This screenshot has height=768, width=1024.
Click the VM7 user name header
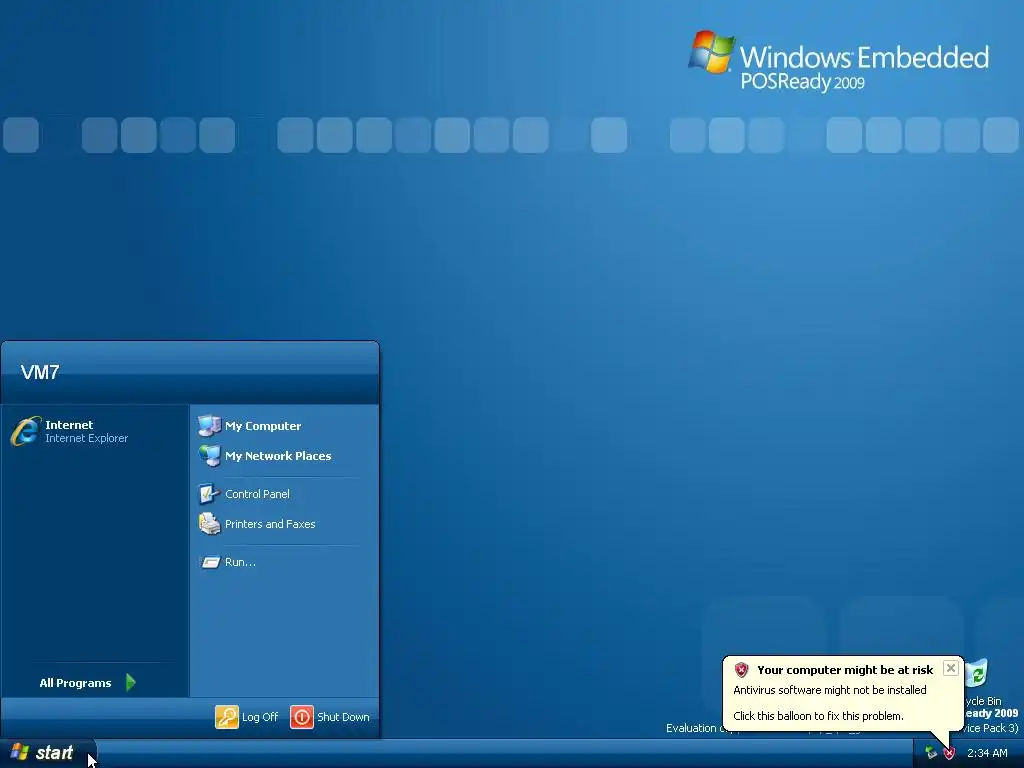coord(40,372)
